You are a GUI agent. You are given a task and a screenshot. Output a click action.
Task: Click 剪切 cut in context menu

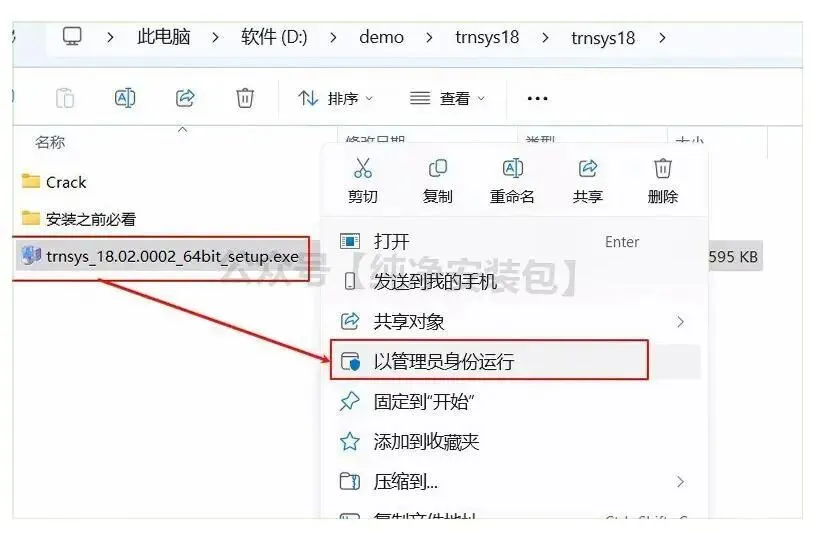[x=362, y=181]
